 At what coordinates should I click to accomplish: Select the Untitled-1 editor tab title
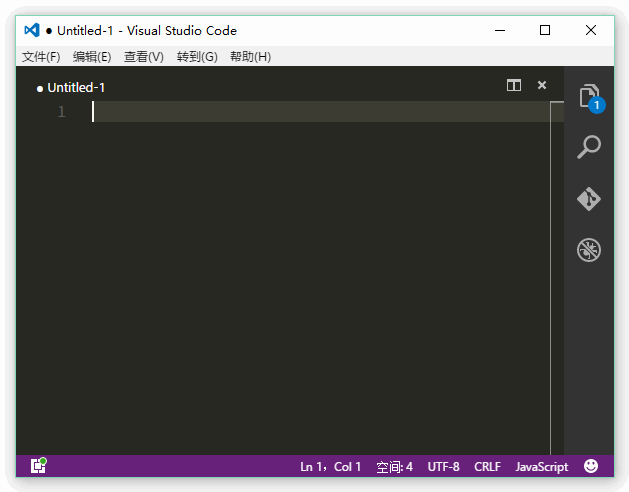coord(76,87)
